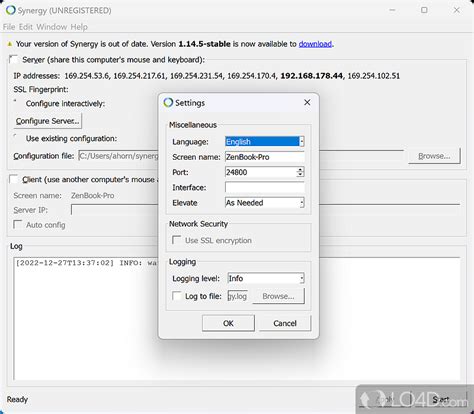Viewport: 474px width, 414px height.
Task: Open the Elevate dropdown
Action: pos(265,203)
